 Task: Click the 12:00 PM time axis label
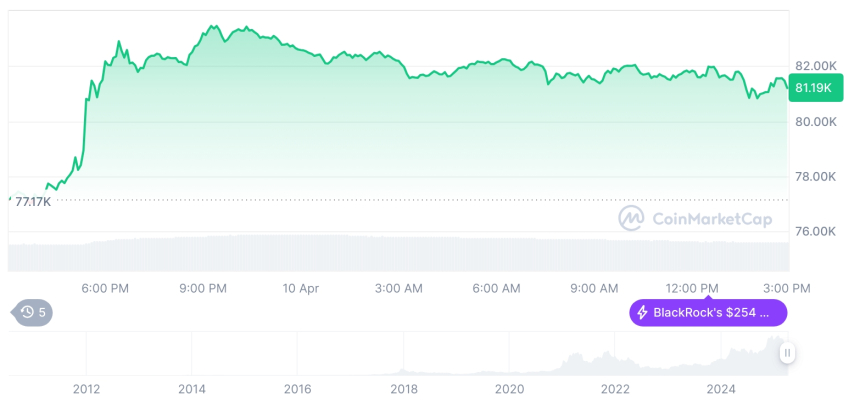pyautogui.click(x=692, y=288)
